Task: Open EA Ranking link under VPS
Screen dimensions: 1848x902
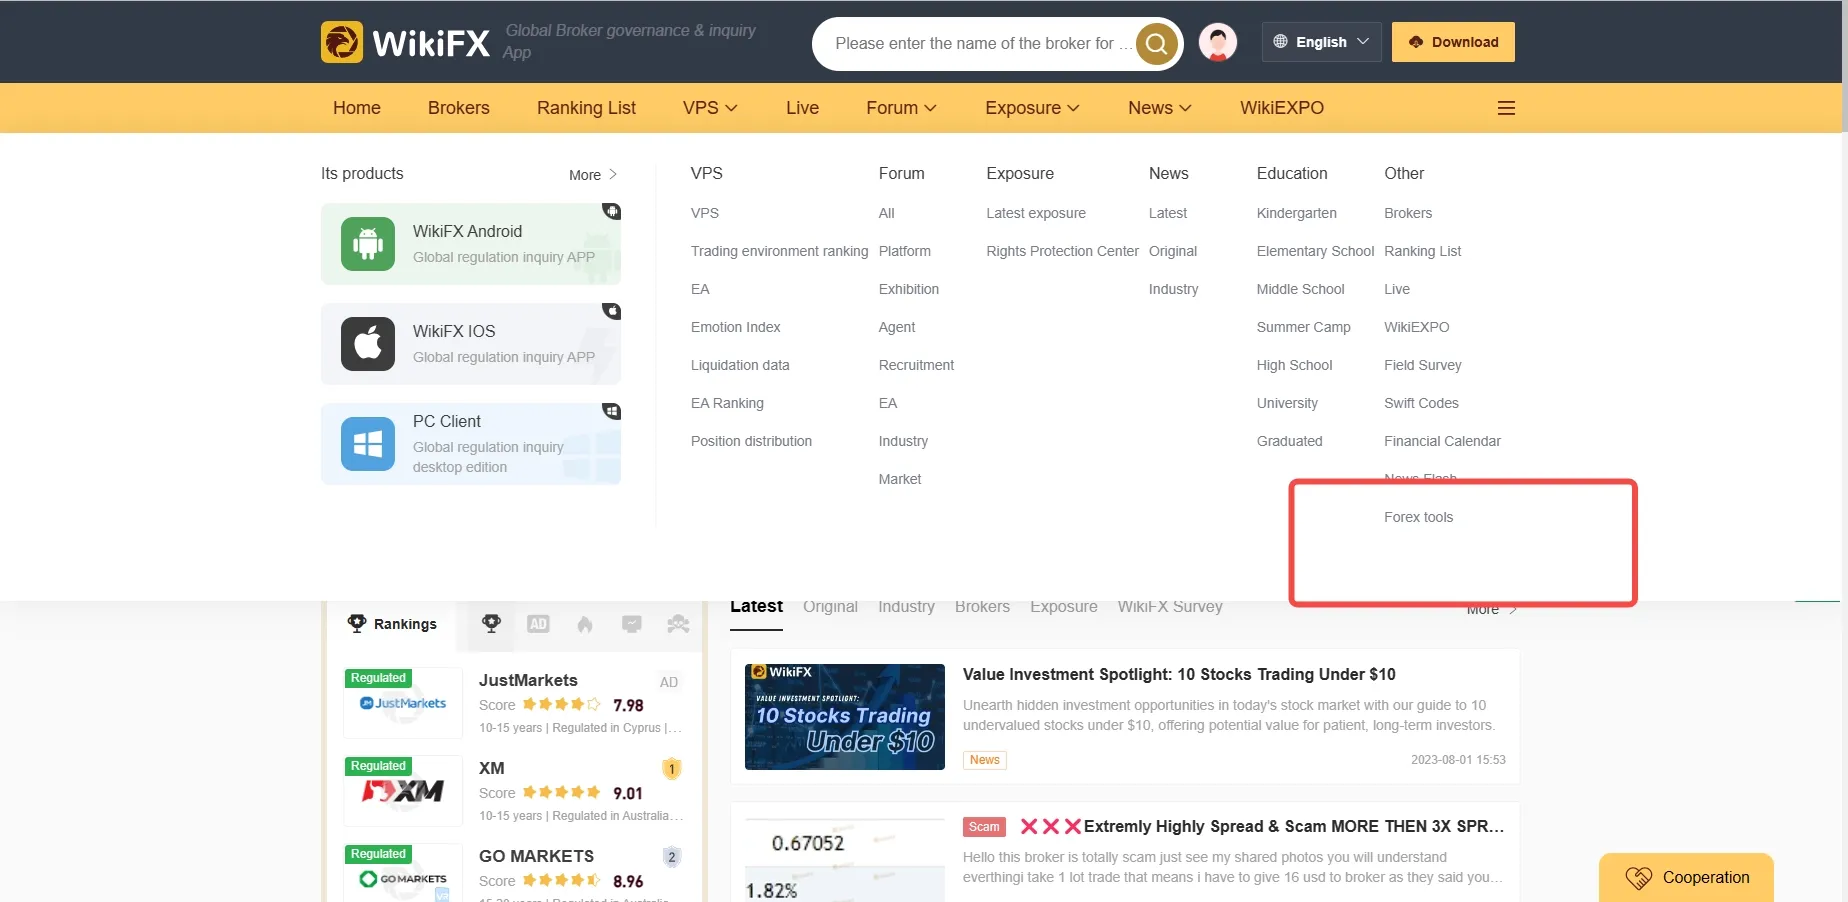Action: point(727,403)
